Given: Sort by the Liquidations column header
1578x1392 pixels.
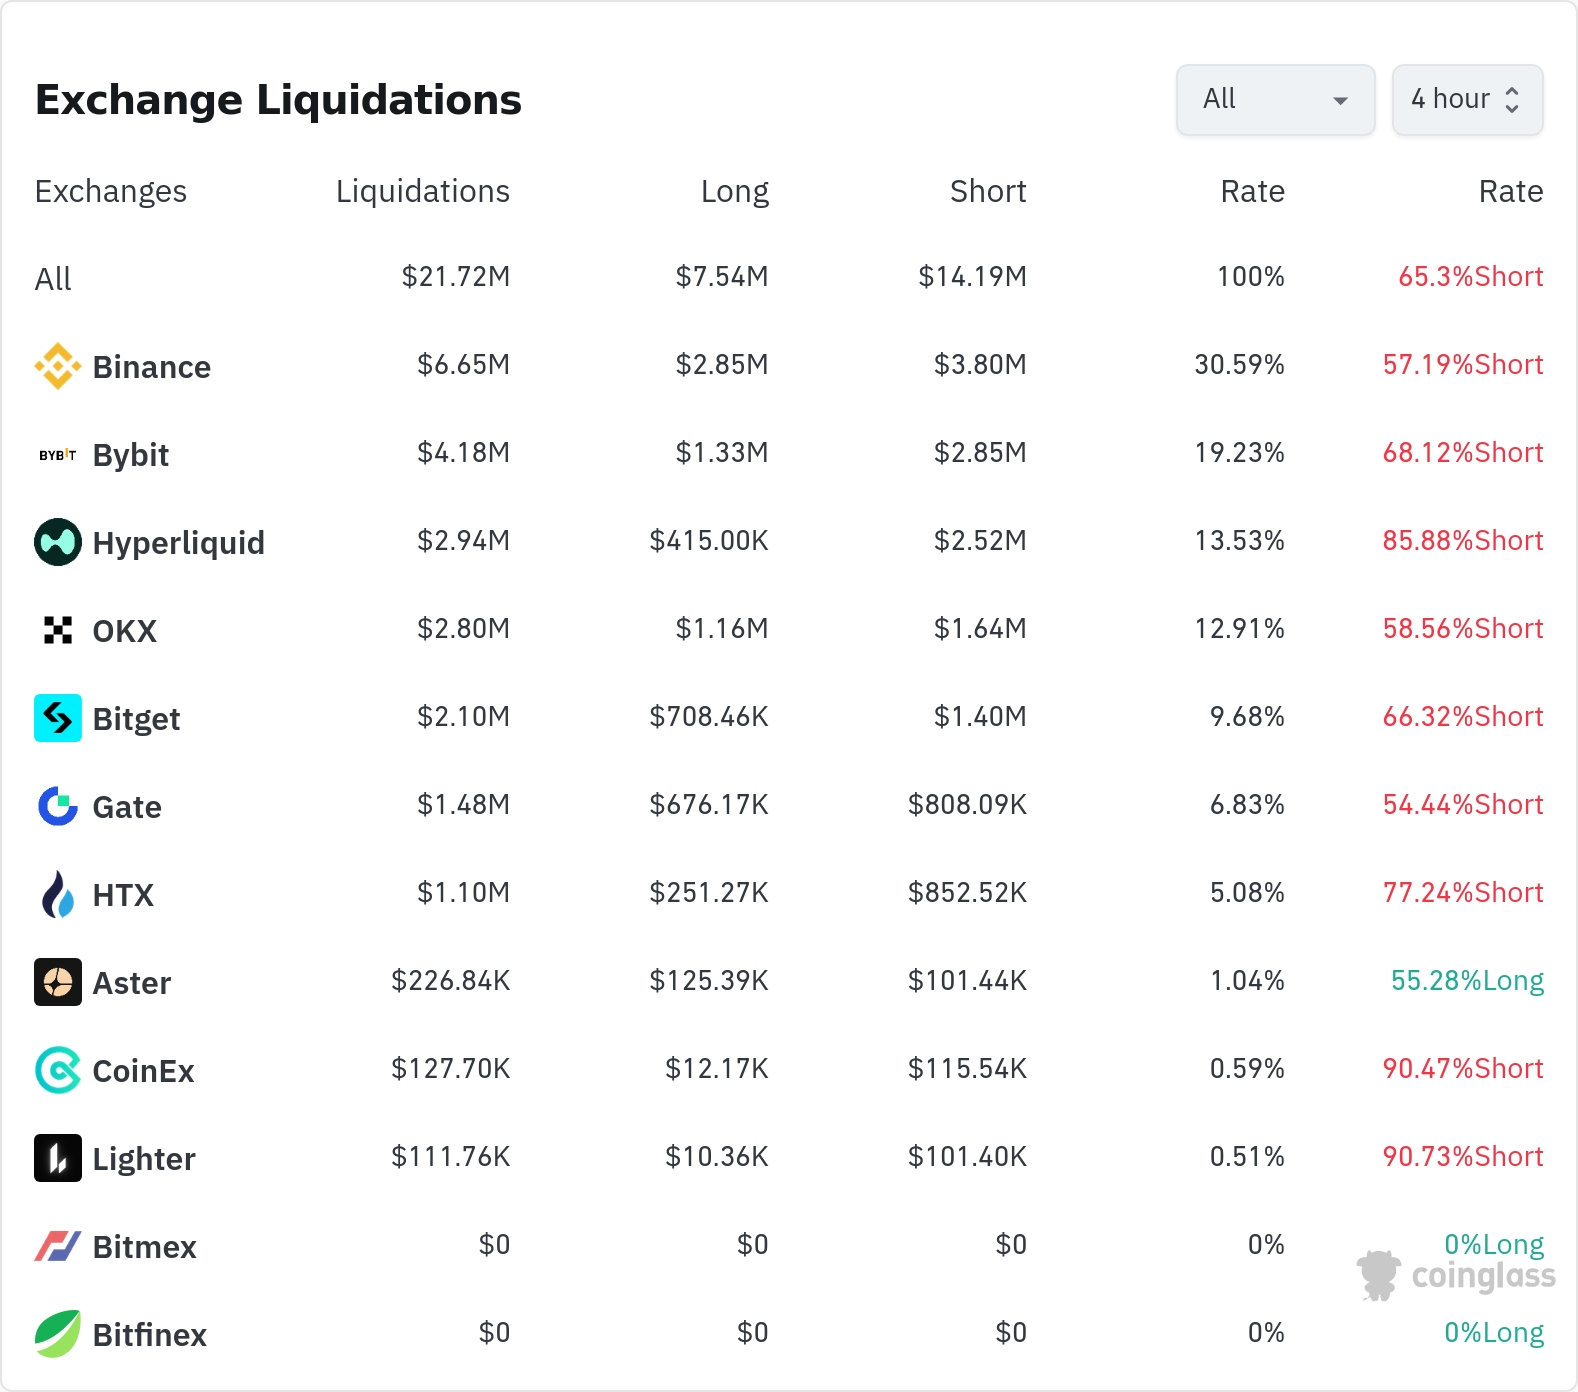Looking at the screenshot, I should point(422,191).
